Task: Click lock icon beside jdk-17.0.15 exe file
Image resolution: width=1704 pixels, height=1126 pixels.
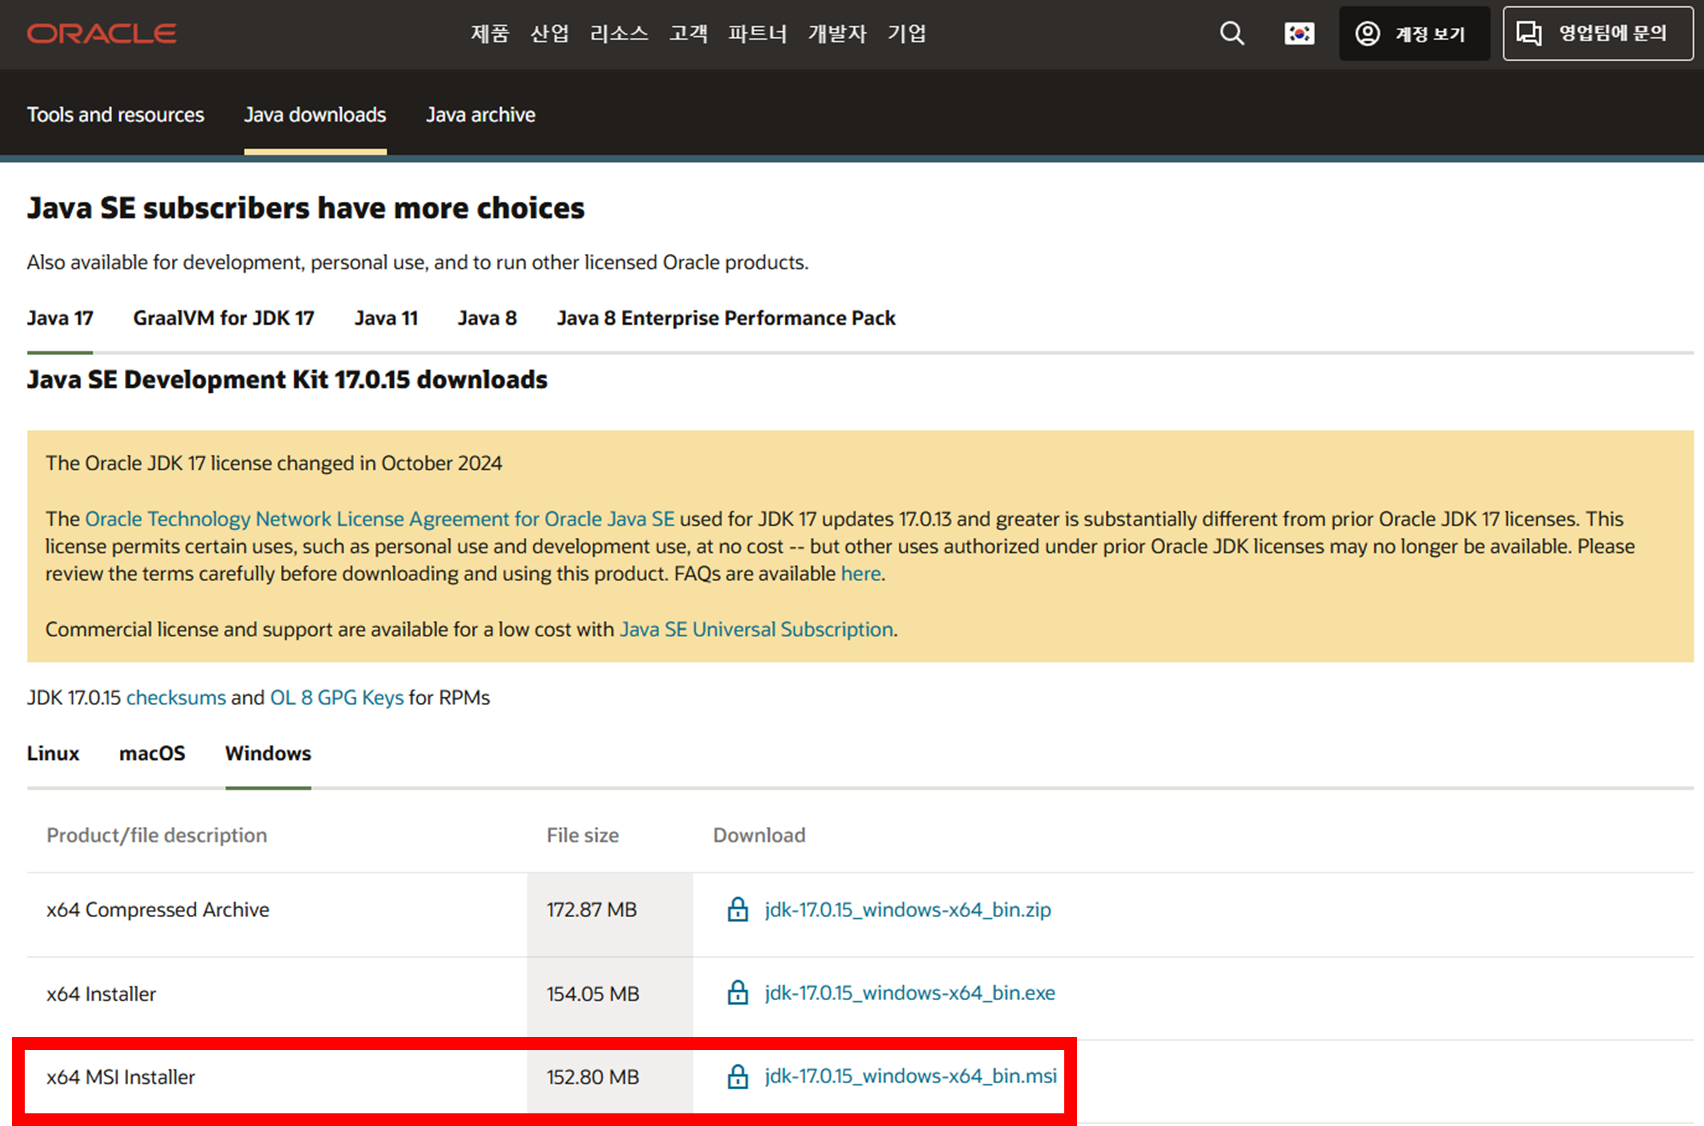Action: point(738,992)
